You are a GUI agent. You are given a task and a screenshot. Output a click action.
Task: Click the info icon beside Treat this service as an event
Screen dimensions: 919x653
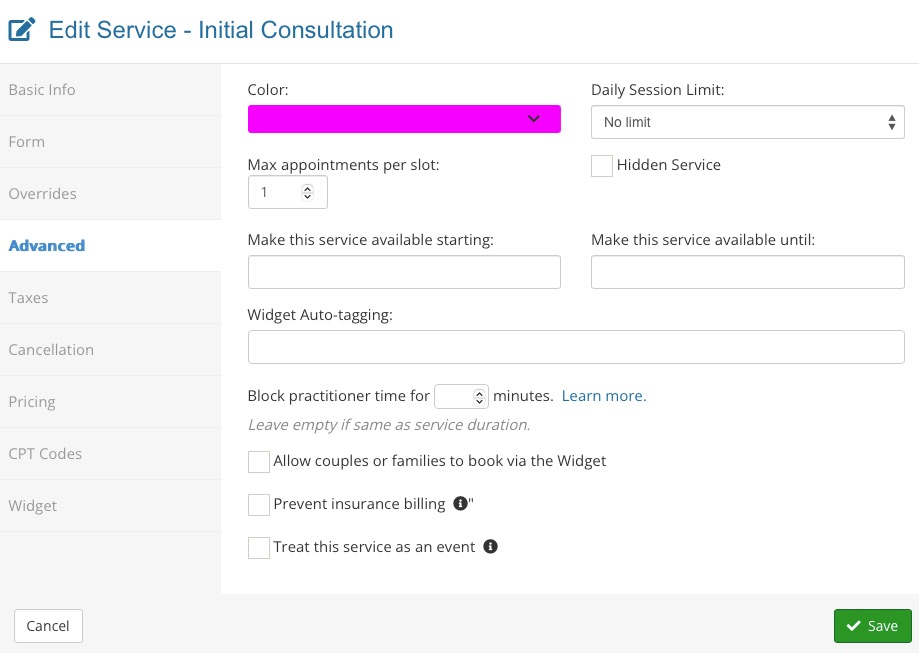[490, 546]
